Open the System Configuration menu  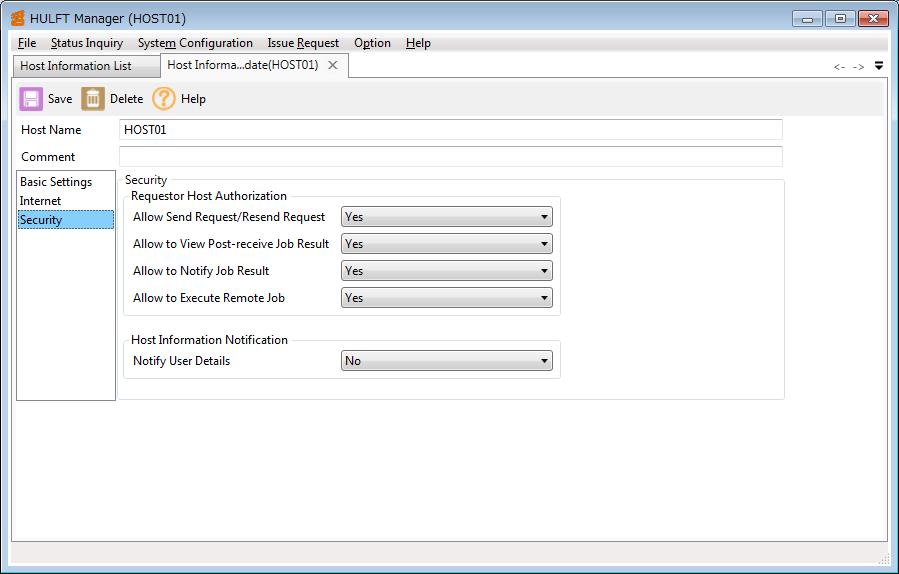coord(195,43)
